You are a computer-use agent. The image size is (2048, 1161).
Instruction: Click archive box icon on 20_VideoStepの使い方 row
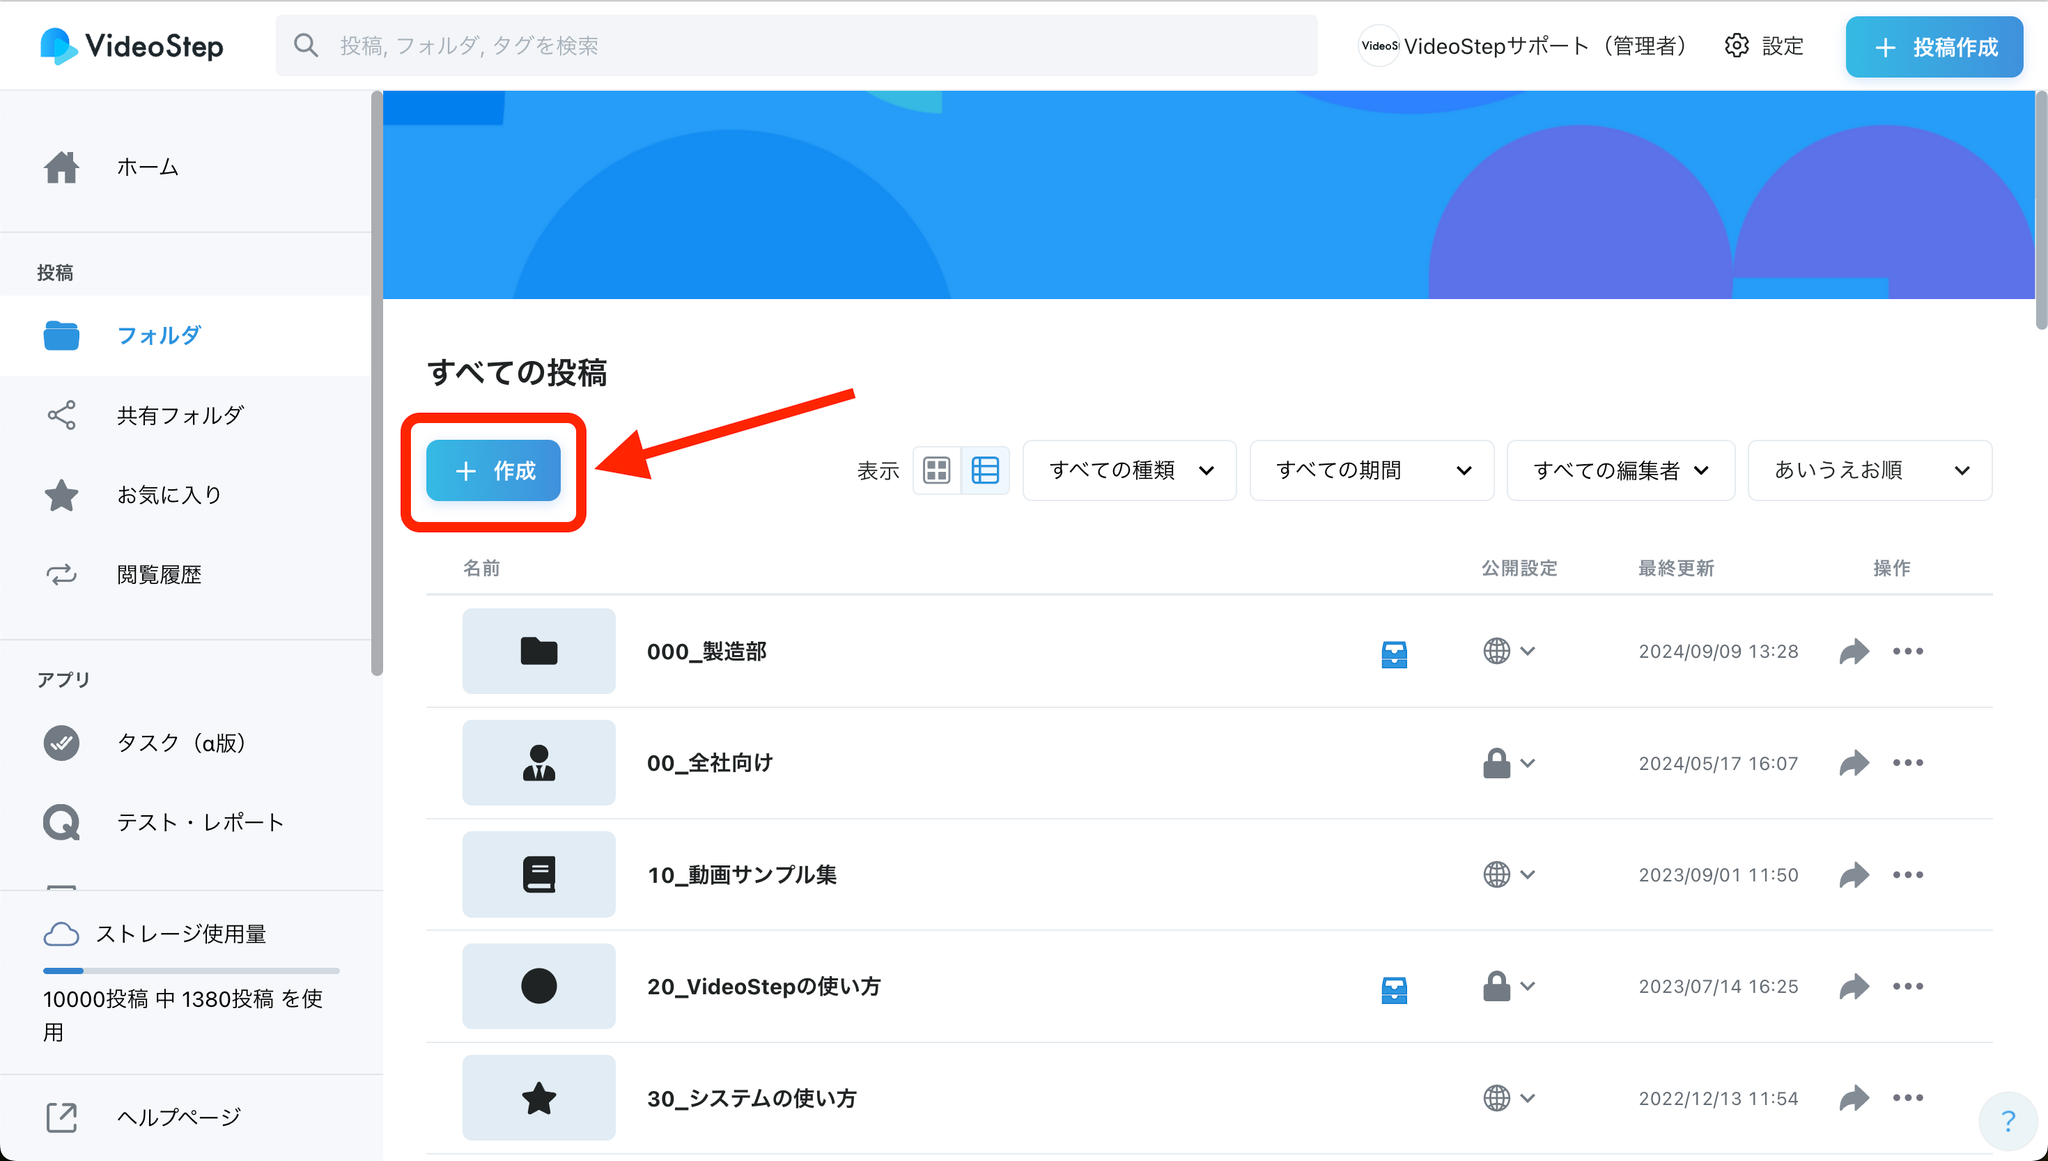[1394, 989]
